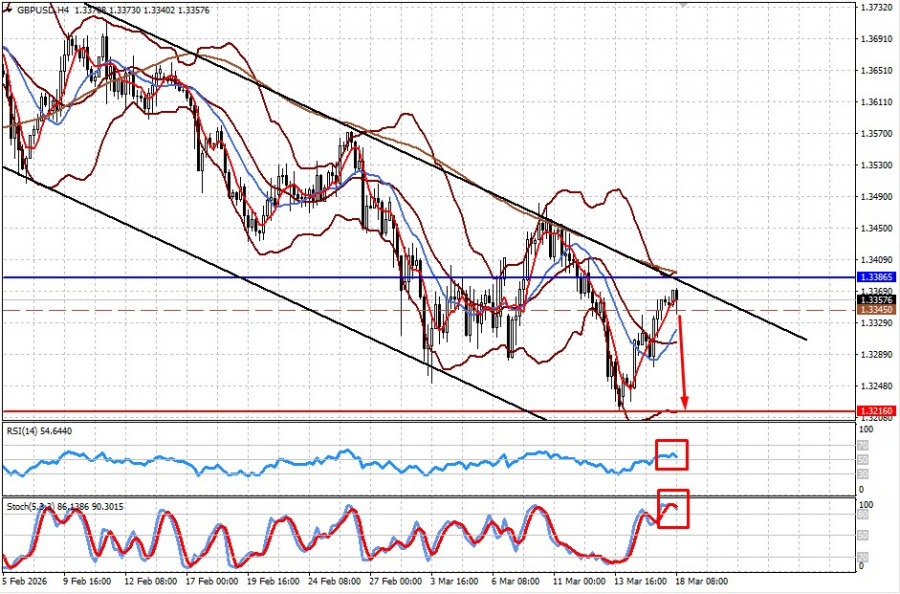Click the chart arrow icon before GBPUSD

click(x=8, y=10)
